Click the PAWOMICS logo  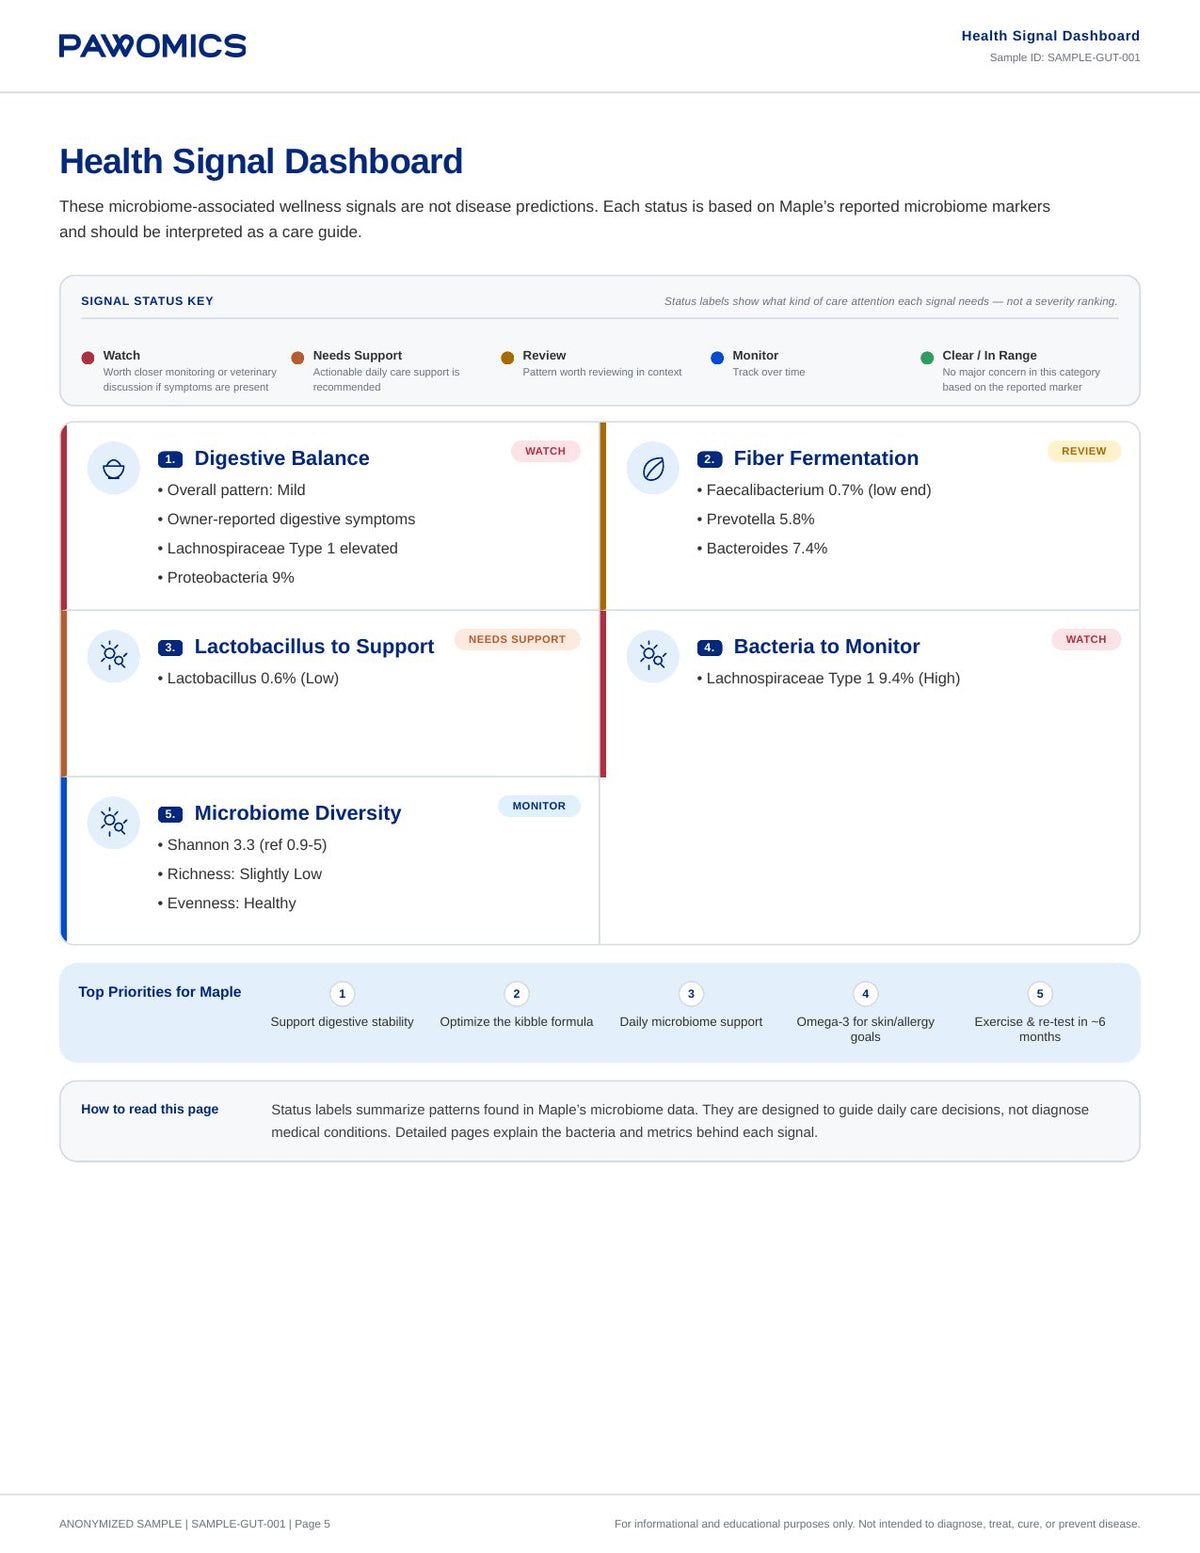point(152,45)
